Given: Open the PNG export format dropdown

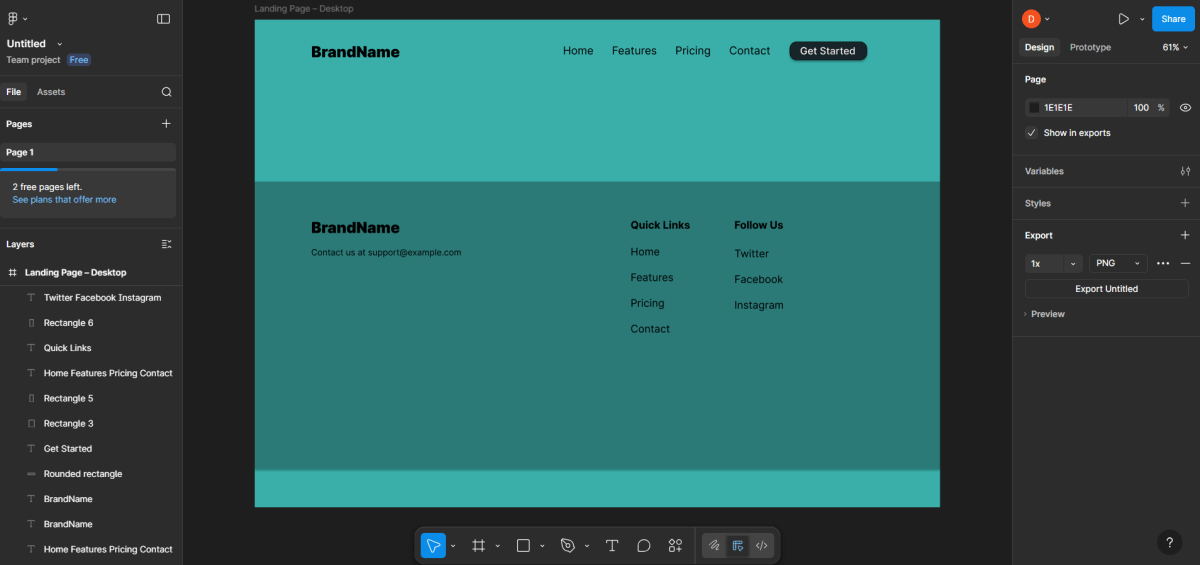Looking at the screenshot, I should [x=1117, y=263].
